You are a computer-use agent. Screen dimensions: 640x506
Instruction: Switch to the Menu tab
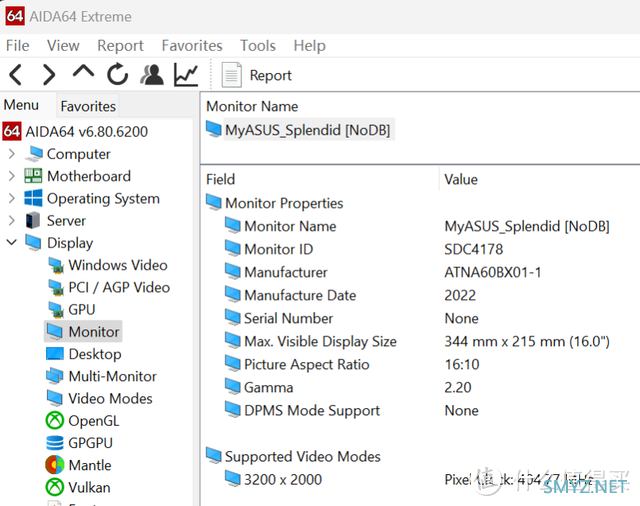pos(21,105)
